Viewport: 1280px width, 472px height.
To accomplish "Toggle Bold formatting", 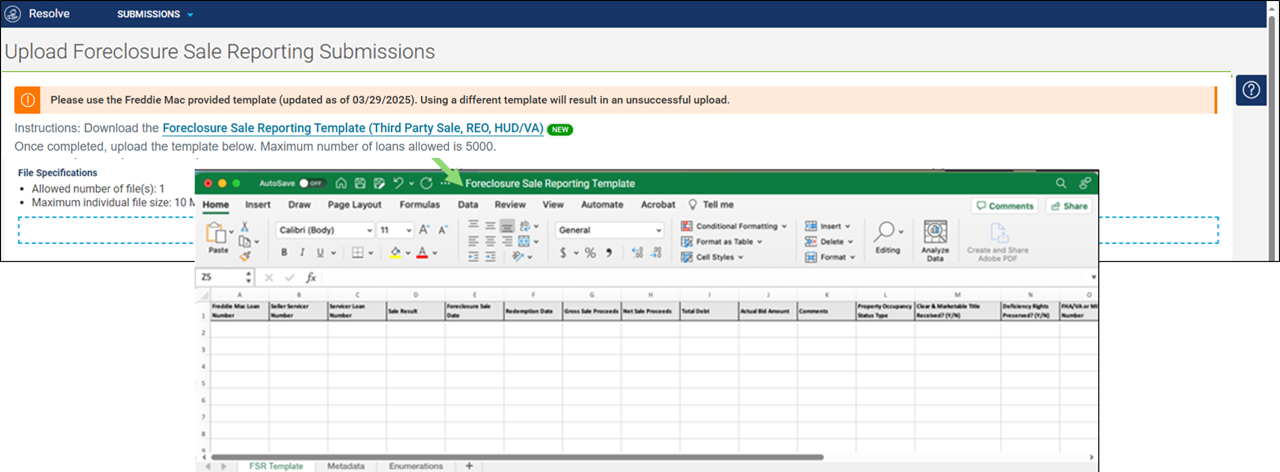I will (x=284, y=253).
